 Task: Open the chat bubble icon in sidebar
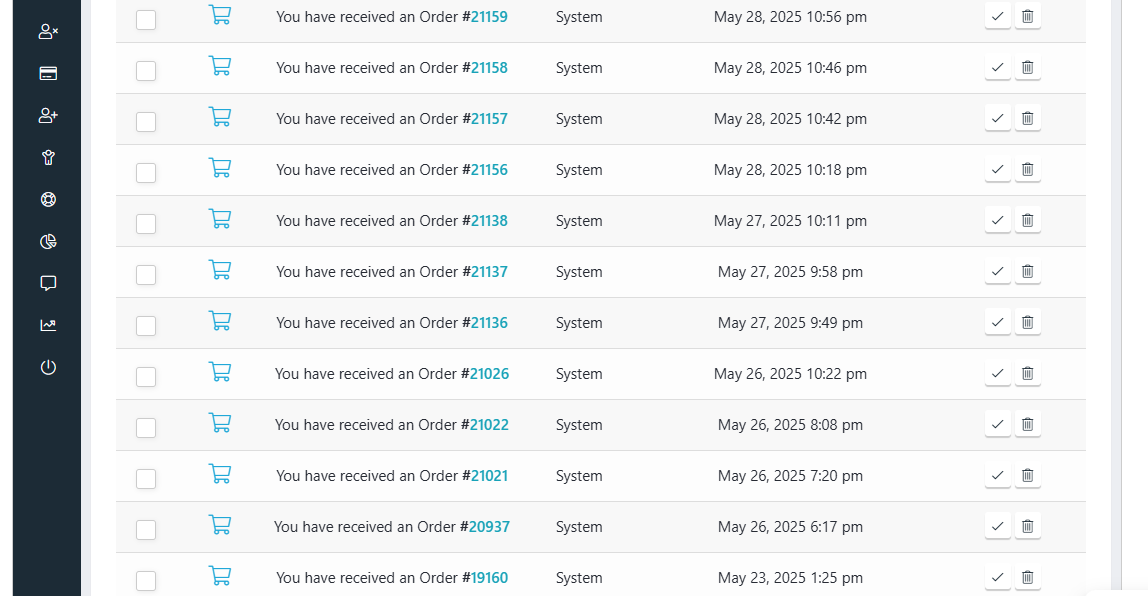coord(48,283)
